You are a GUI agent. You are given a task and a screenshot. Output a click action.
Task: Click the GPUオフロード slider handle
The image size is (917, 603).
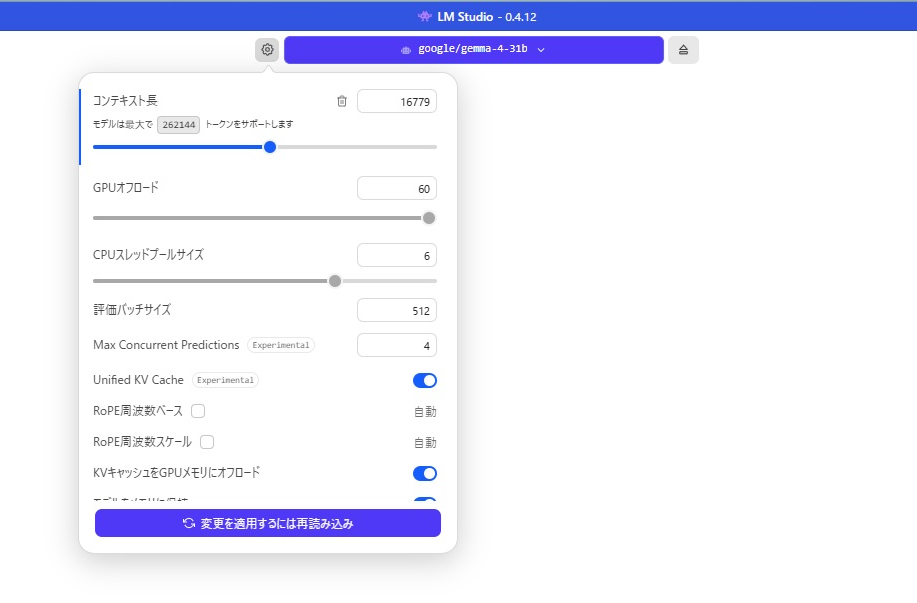click(x=429, y=218)
